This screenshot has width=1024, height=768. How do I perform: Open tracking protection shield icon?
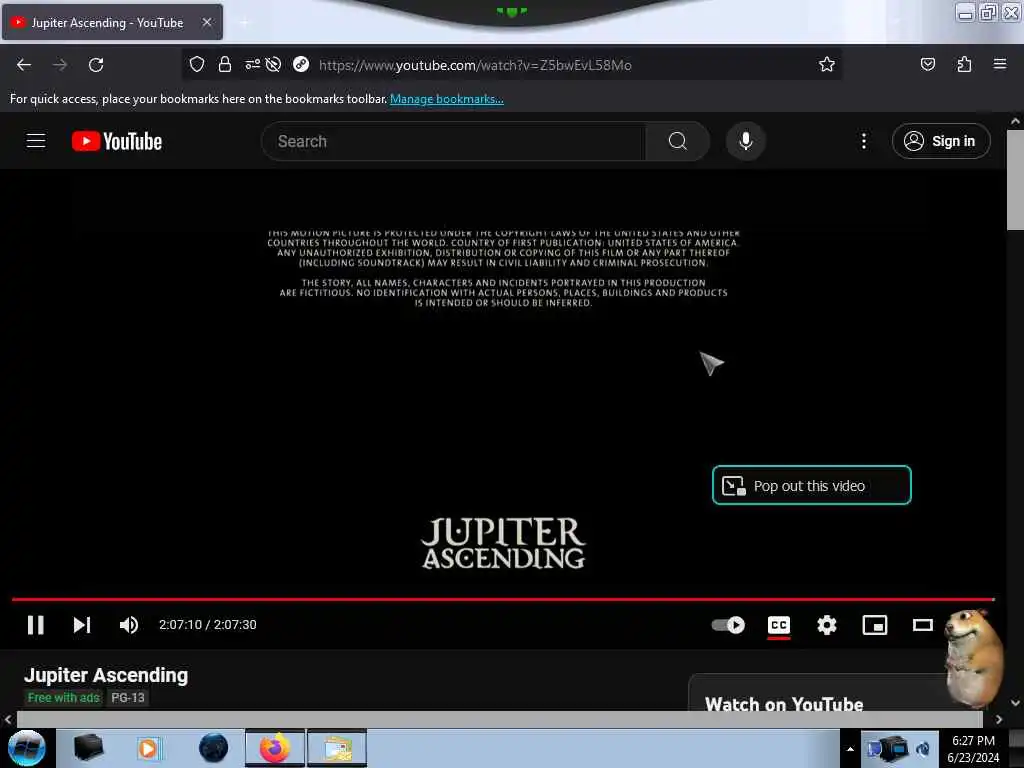point(197,64)
